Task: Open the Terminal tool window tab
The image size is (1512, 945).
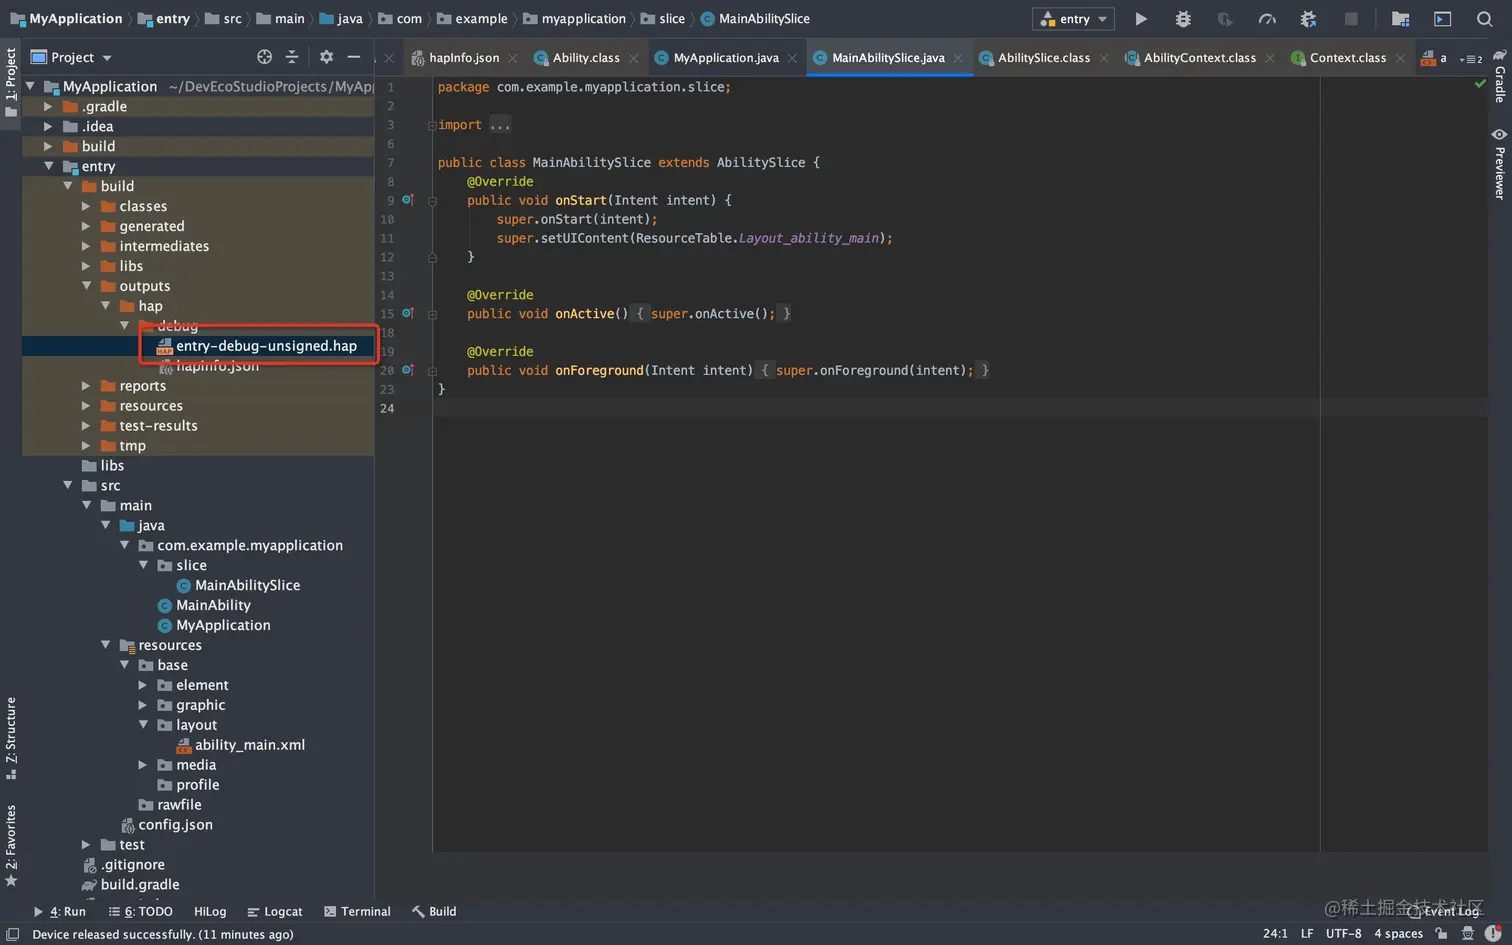Action: pos(357,911)
